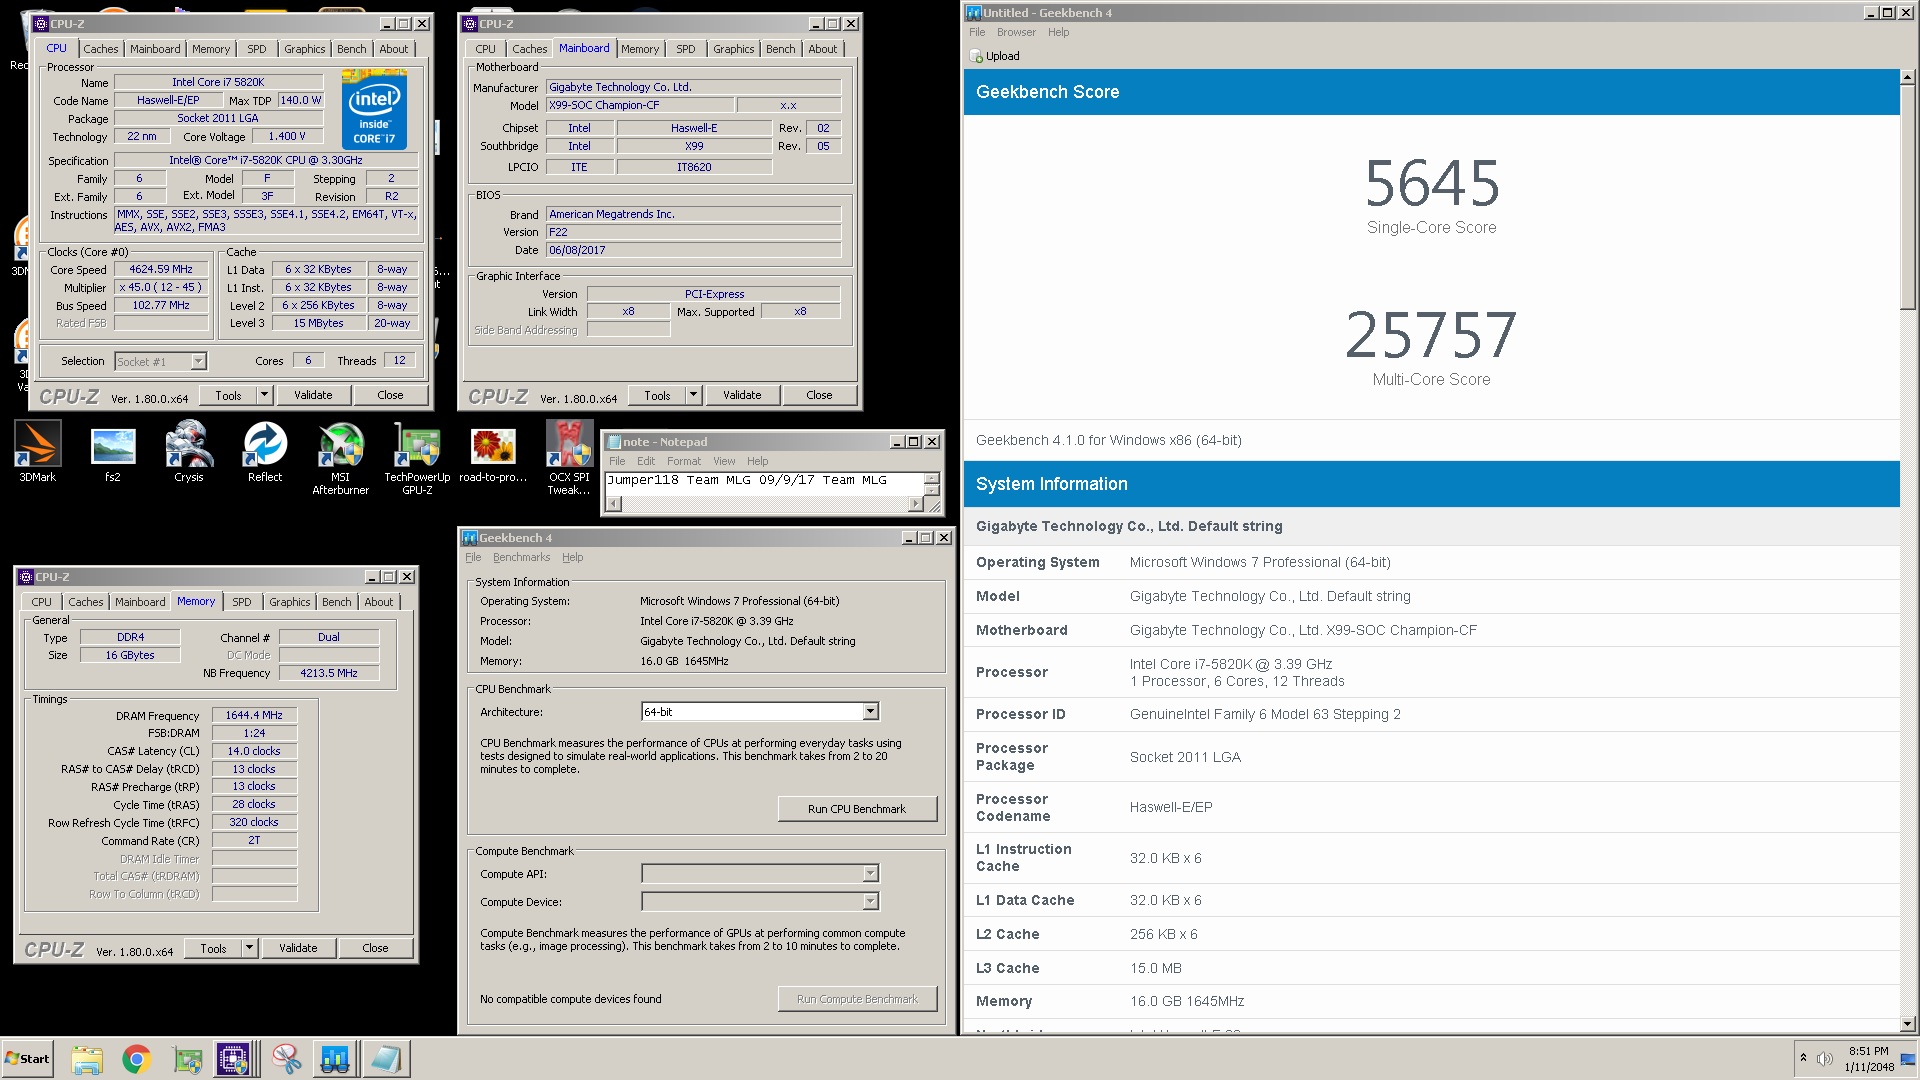Click inside Notepad text area

tap(765, 484)
